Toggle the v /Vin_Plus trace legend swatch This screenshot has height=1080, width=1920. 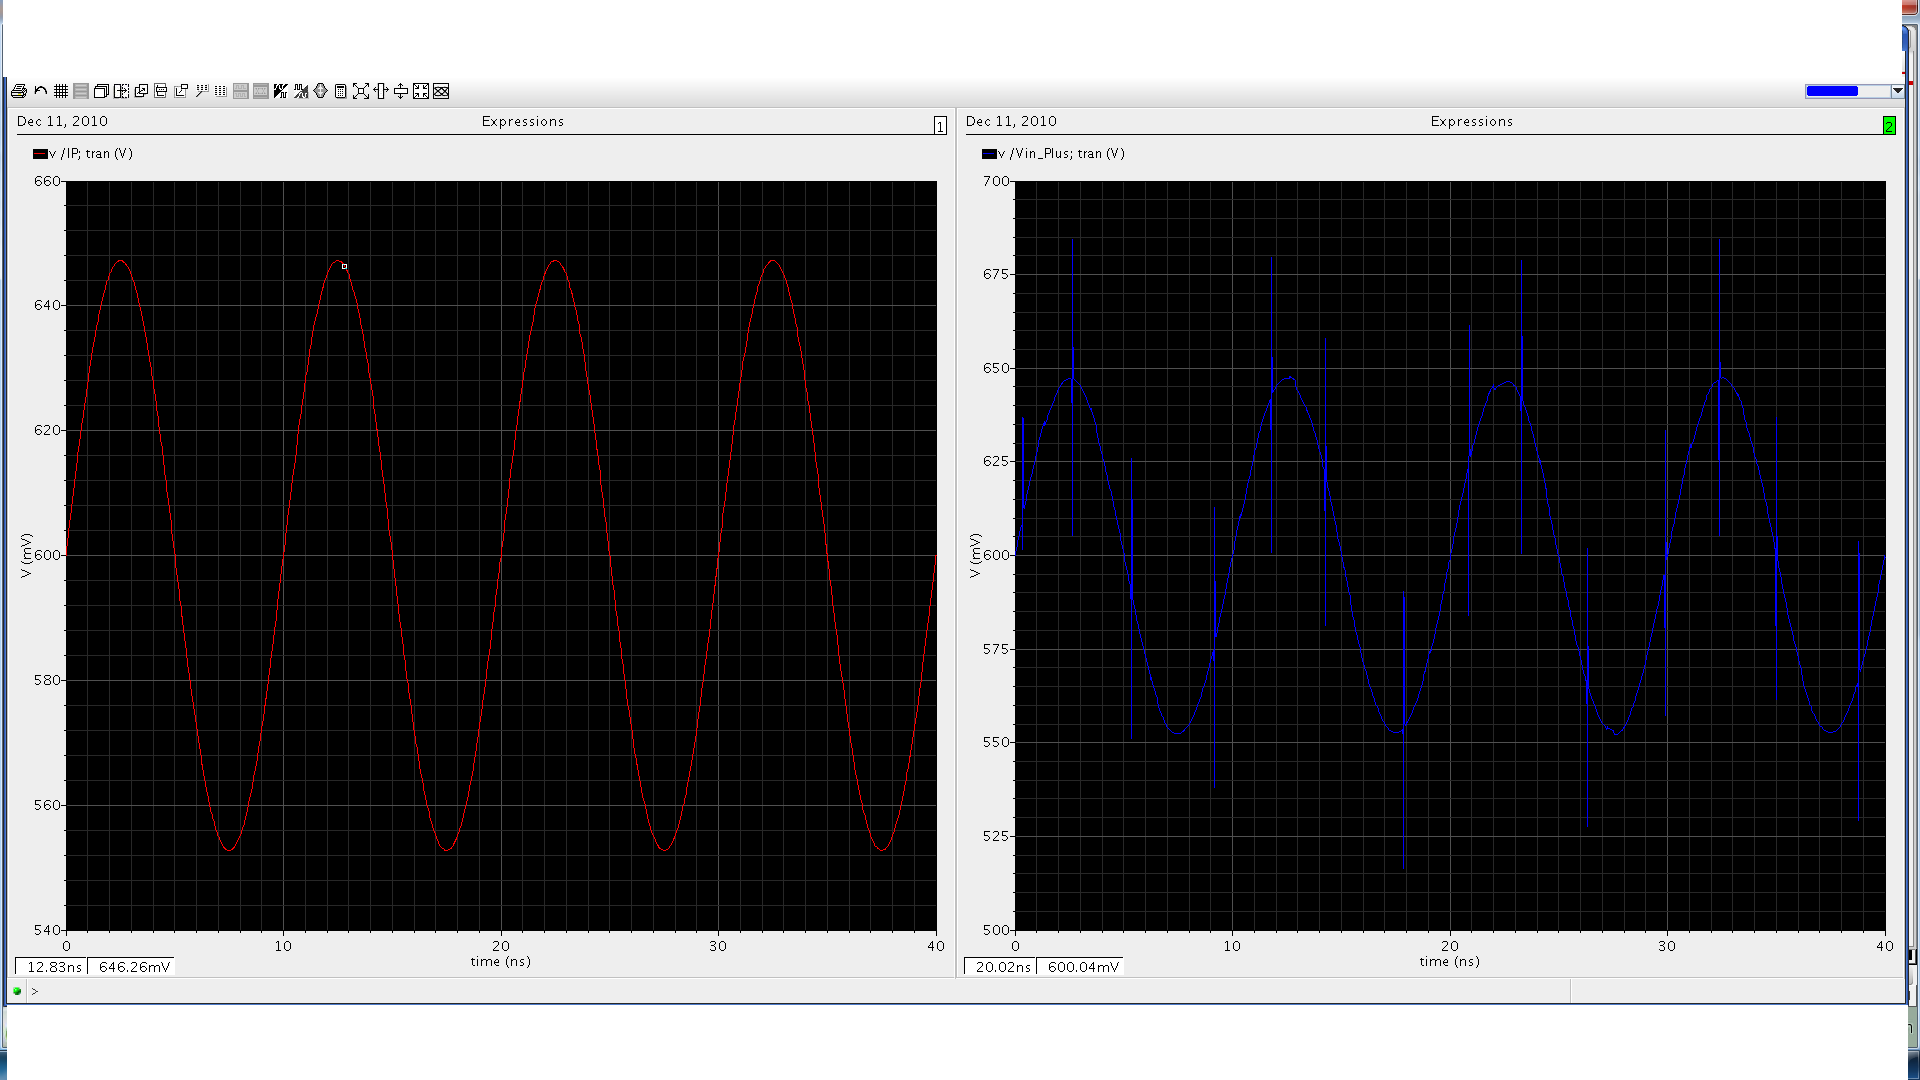tap(989, 154)
